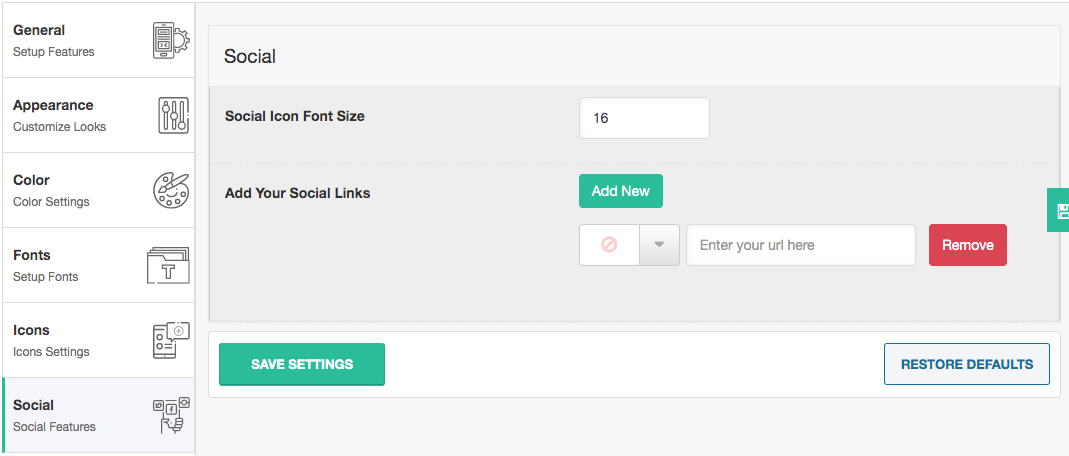Click the 'Enter your url here' field
The image size is (1069, 456).
coord(800,245)
